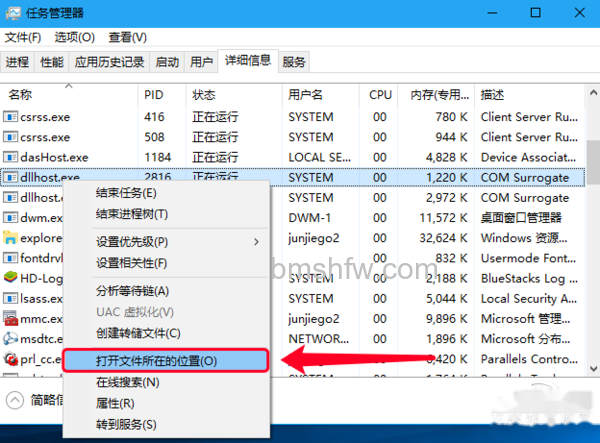Select the PID '1184' cell
This screenshot has height=443, width=600.
coord(157,157)
